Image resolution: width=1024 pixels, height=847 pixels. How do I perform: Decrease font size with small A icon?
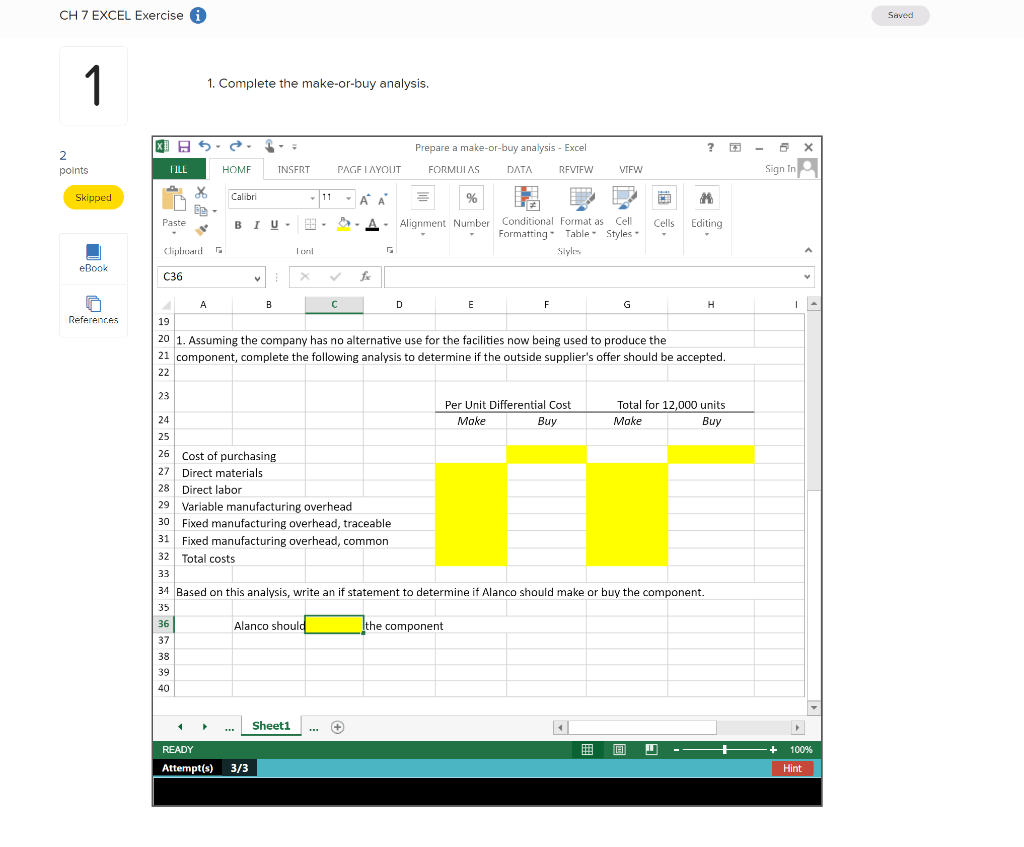[383, 199]
